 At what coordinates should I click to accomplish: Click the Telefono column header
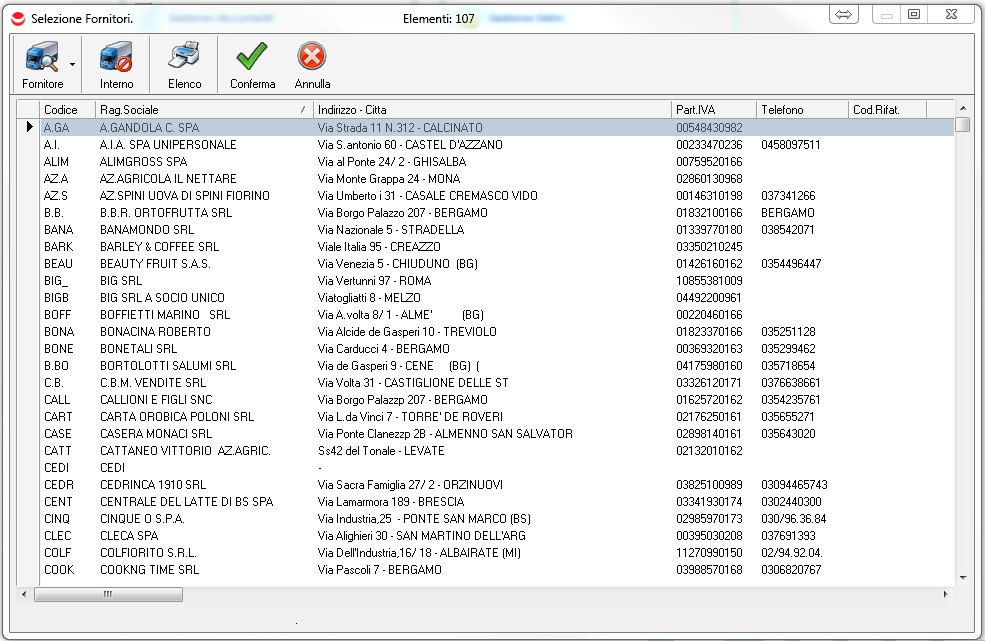pyautogui.click(x=800, y=109)
